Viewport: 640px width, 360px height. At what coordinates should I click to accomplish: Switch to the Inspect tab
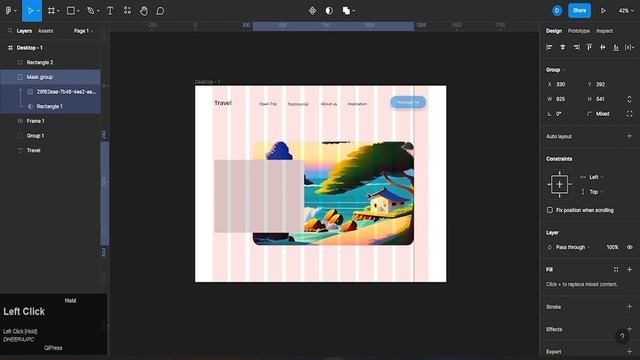point(604,31)
